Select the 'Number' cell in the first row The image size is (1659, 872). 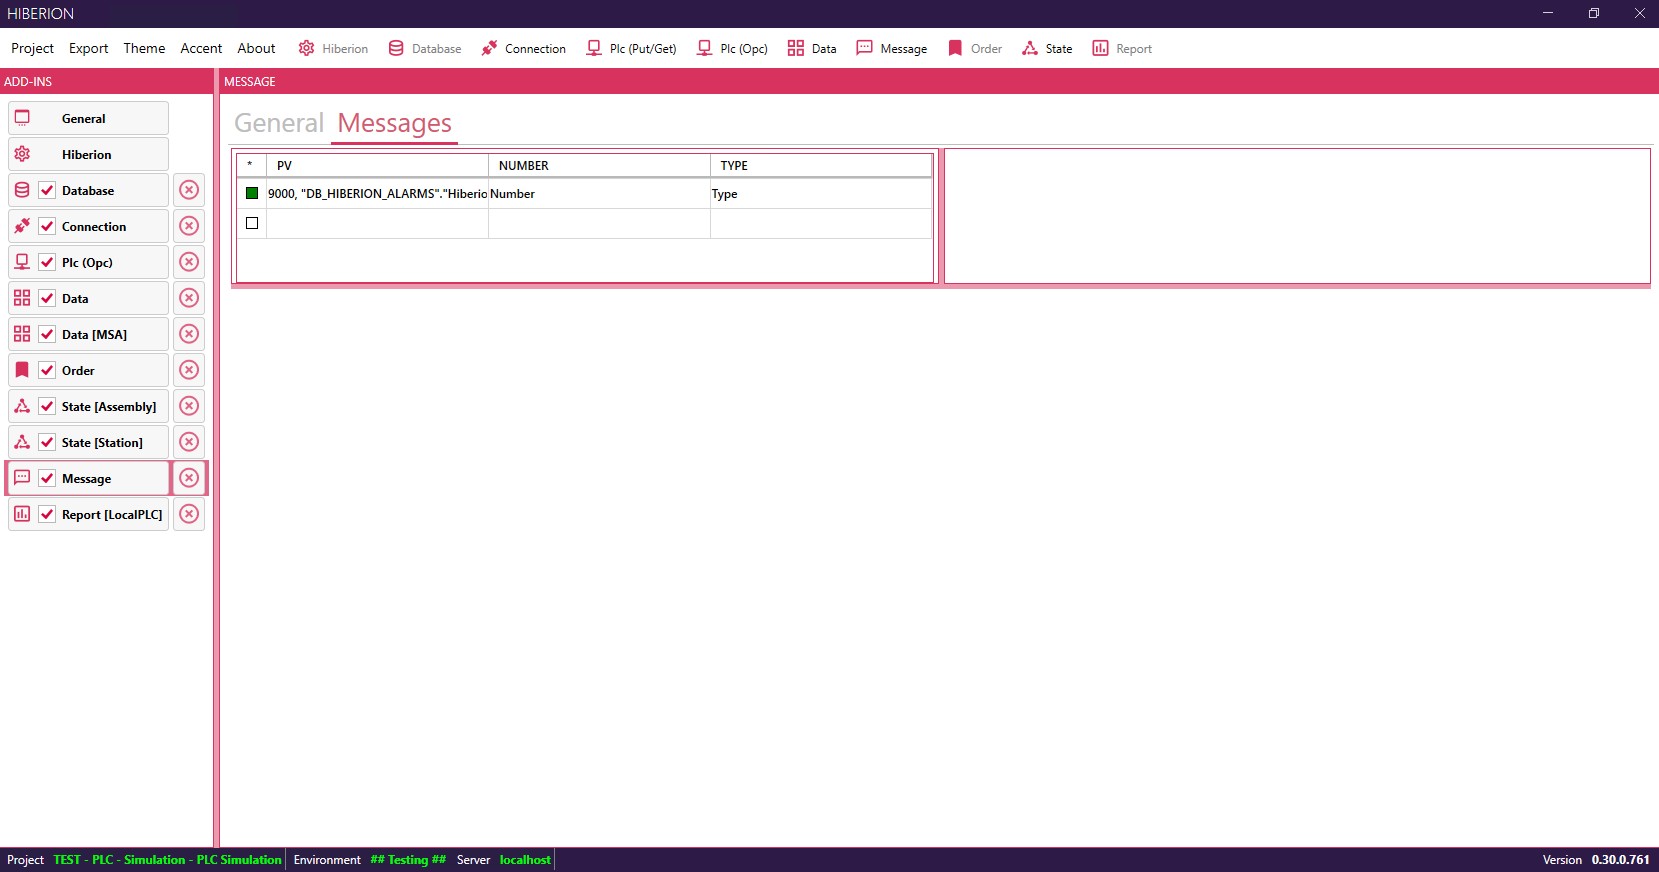[x=599, y=194]
